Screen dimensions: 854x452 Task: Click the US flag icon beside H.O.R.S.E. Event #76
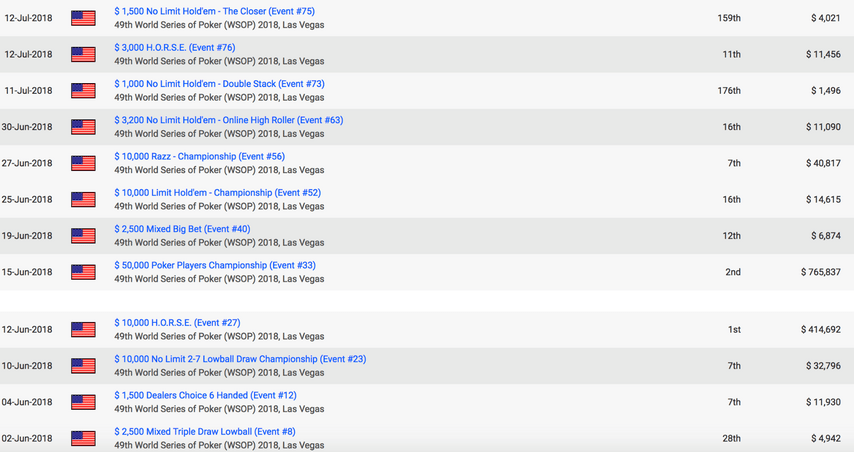(83, 54)
